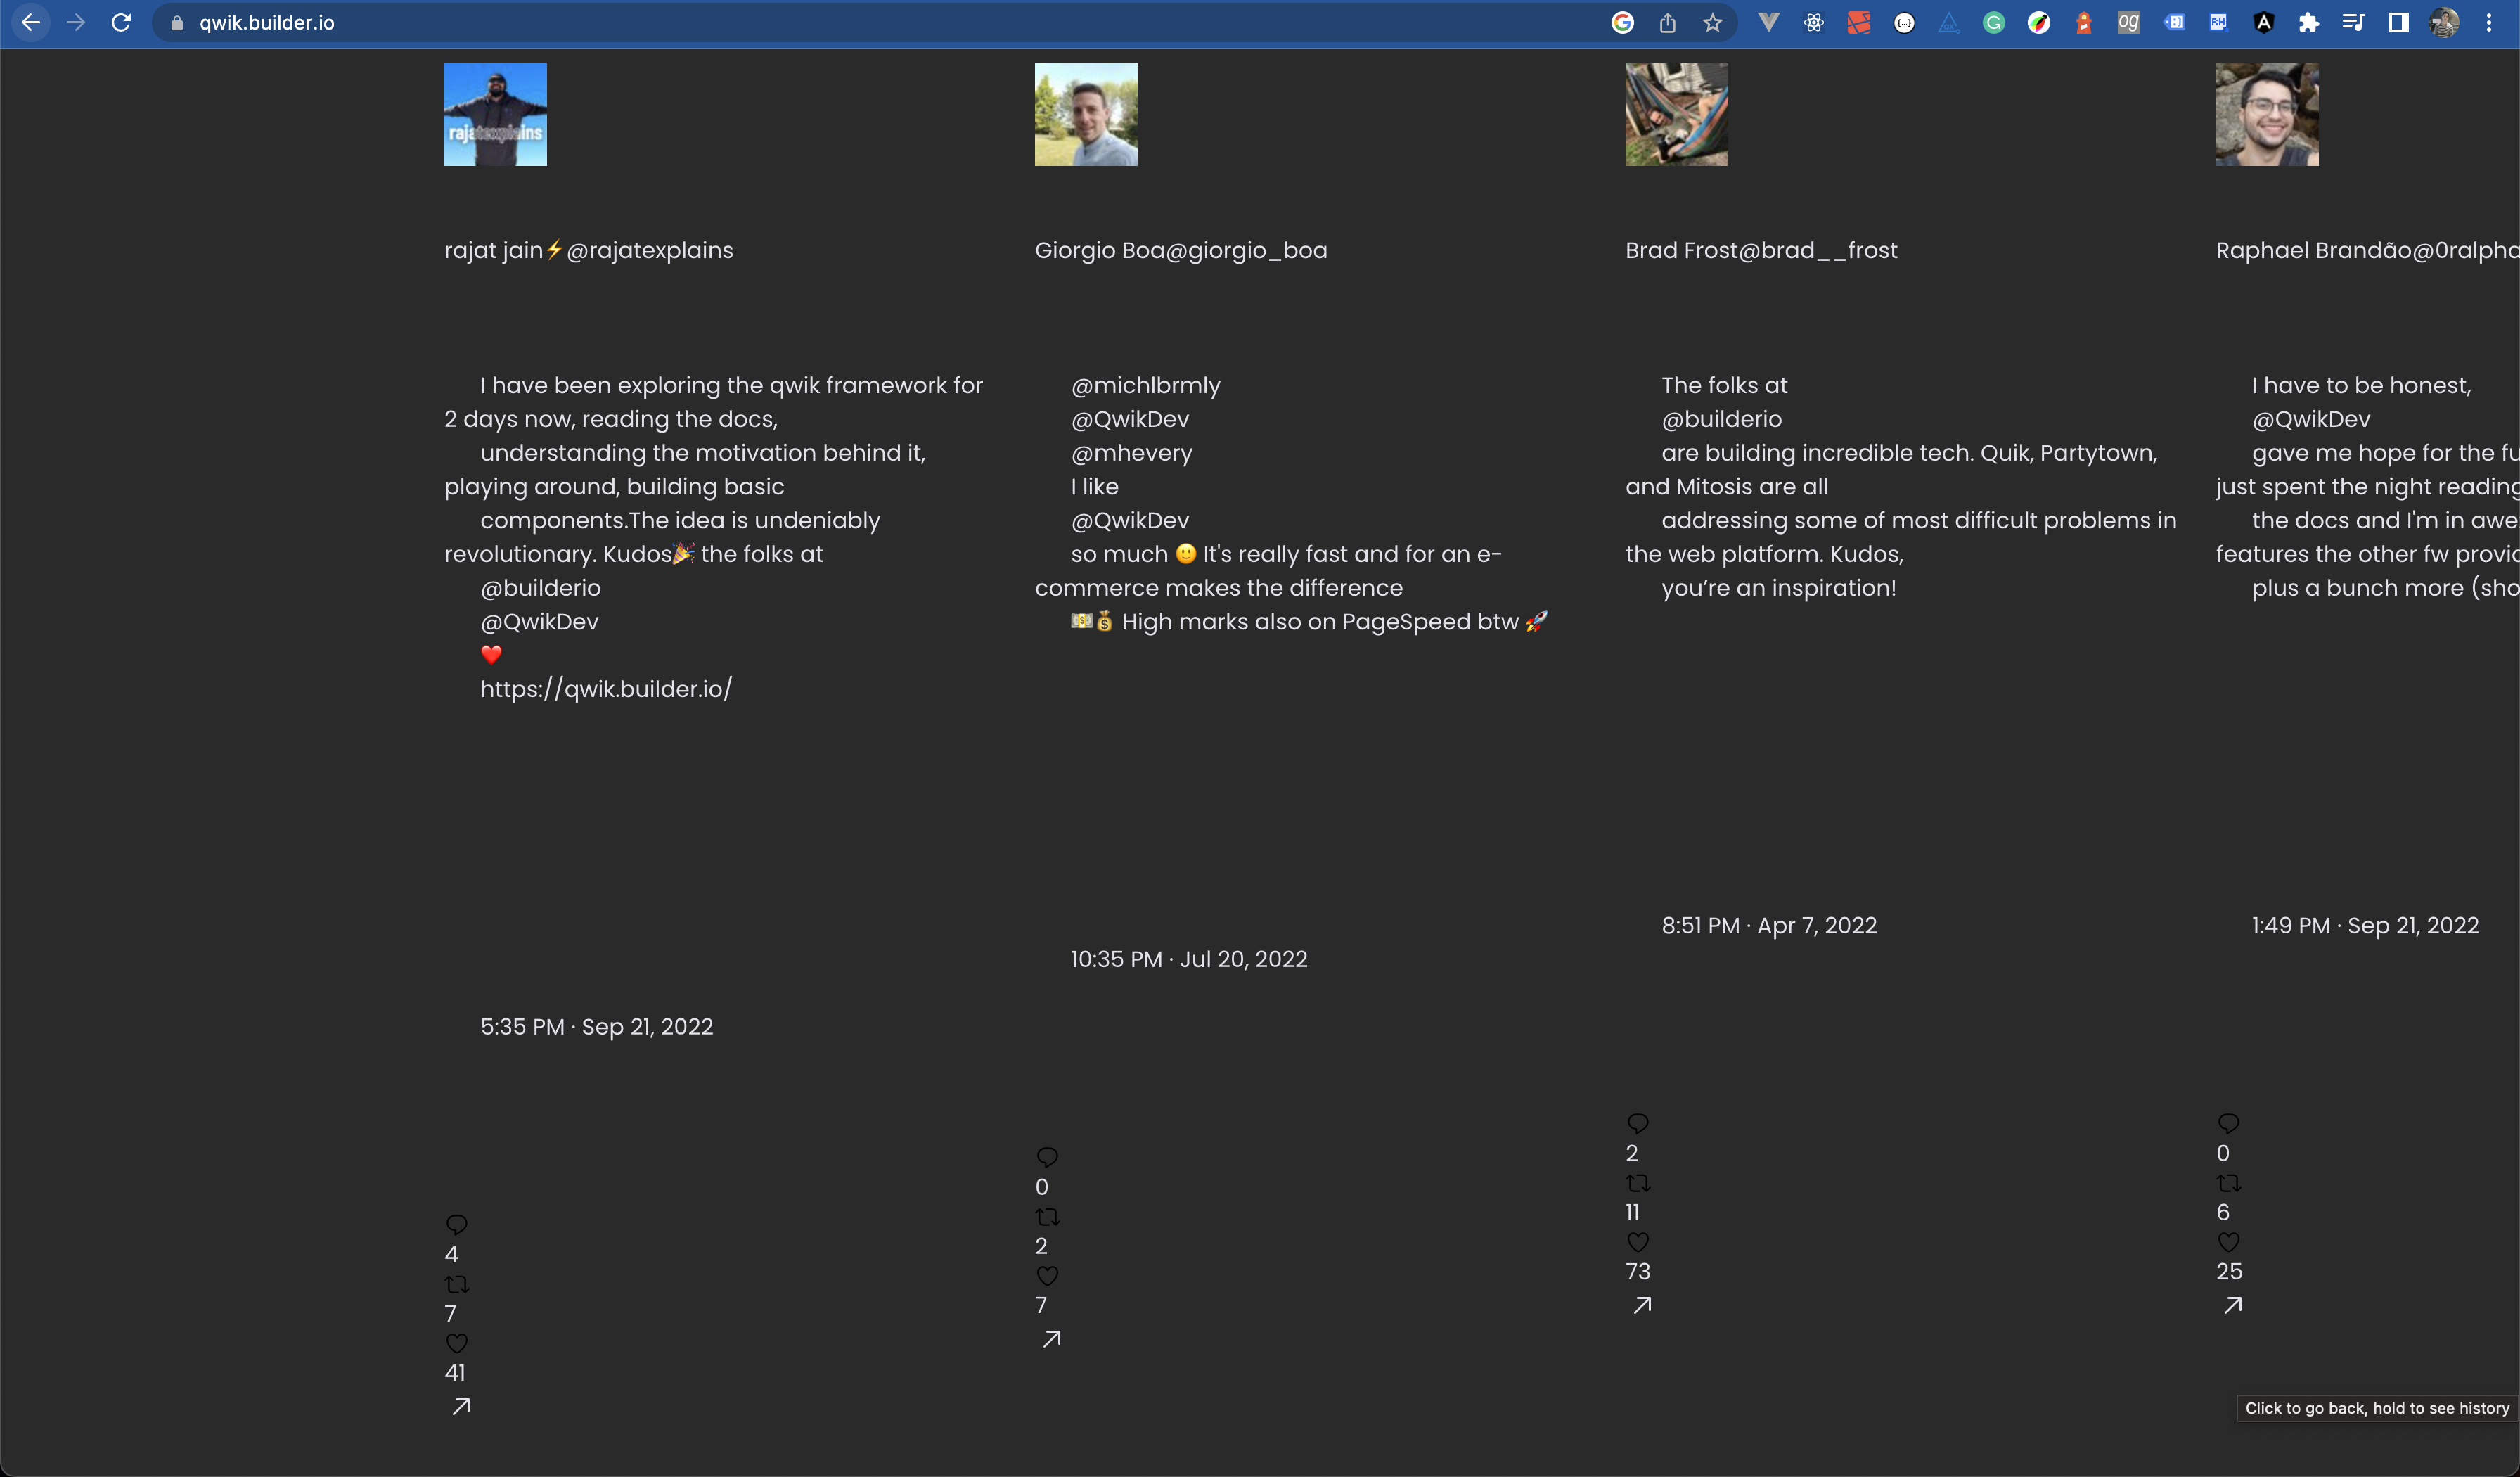Image resolution: width=2520 pixels, height=1477 pixels.
Task: Share this page using the share icon
Action: [1667, 23]
